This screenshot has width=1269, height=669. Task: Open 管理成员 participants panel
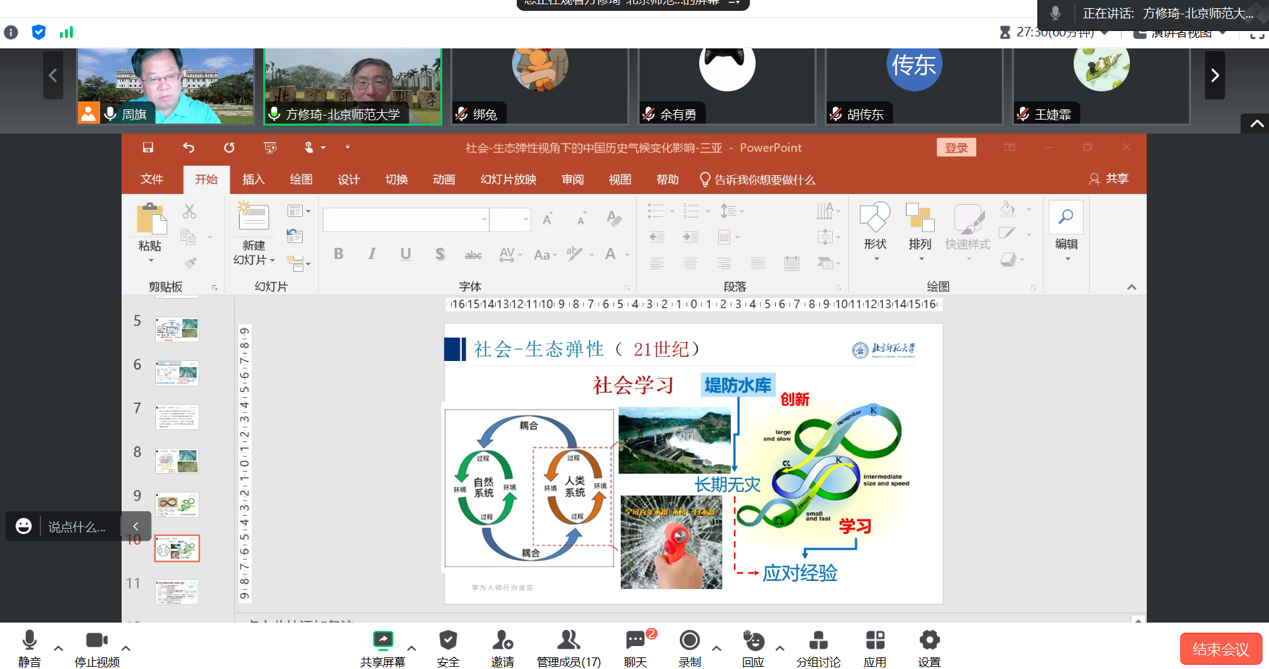pos(568,641)
